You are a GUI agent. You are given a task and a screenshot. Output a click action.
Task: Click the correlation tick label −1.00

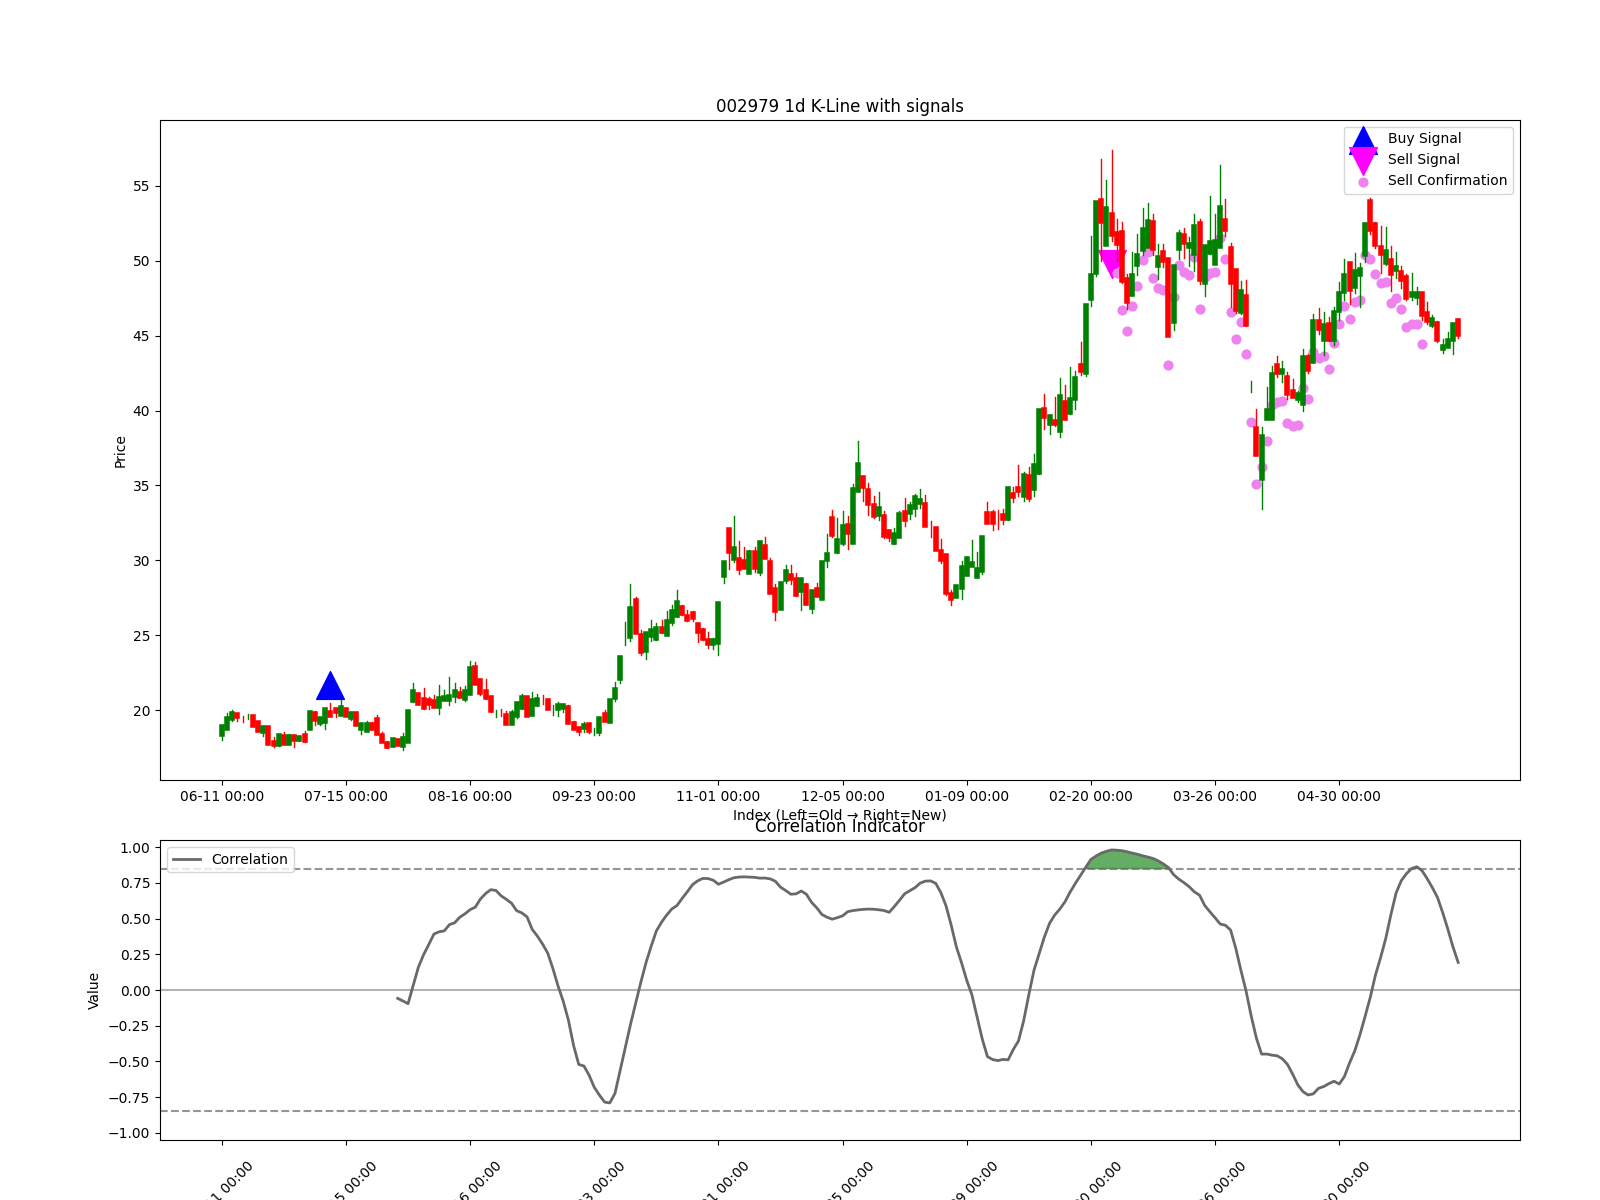(128, 1133)
